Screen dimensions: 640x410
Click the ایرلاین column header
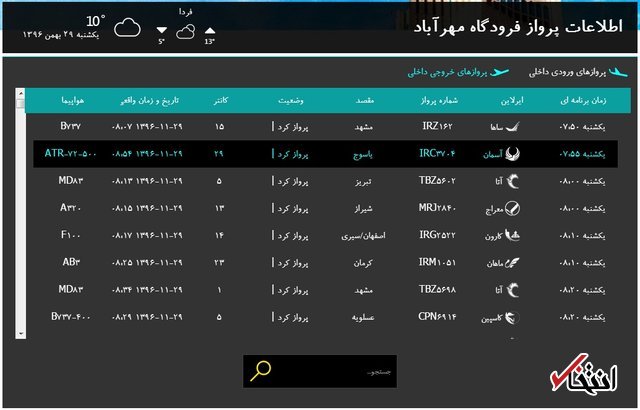tap(512, 100)
